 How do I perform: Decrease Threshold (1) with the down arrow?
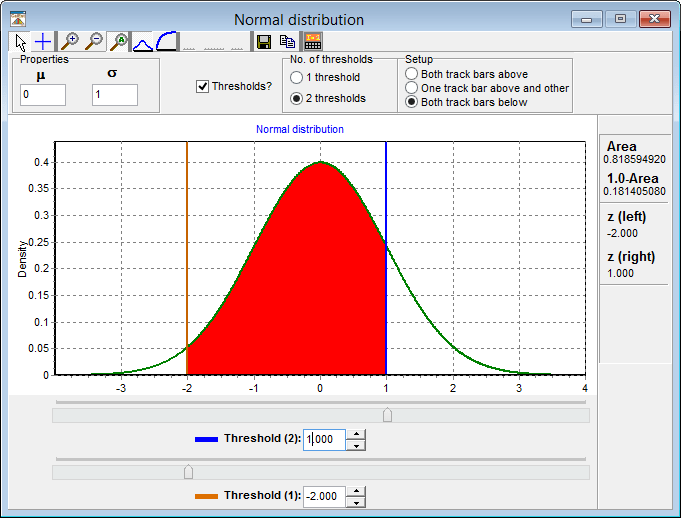pyautogui.click(x=356, y=502)
